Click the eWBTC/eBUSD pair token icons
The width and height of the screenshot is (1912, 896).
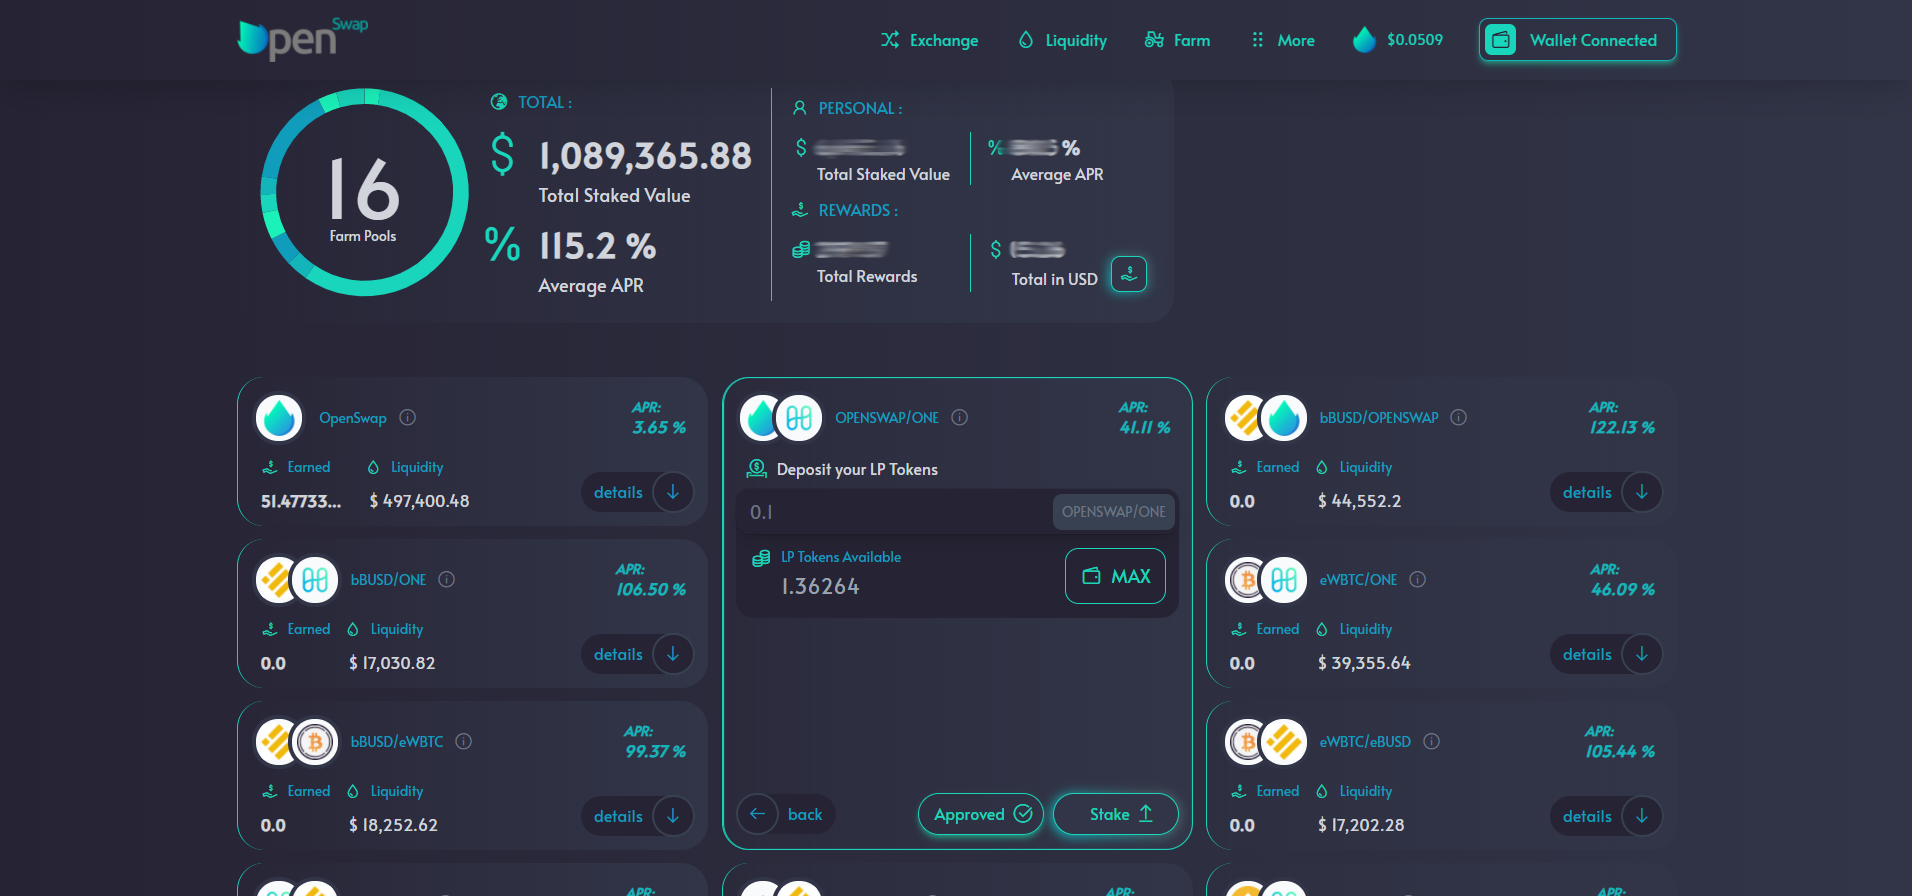[1266, 742]
